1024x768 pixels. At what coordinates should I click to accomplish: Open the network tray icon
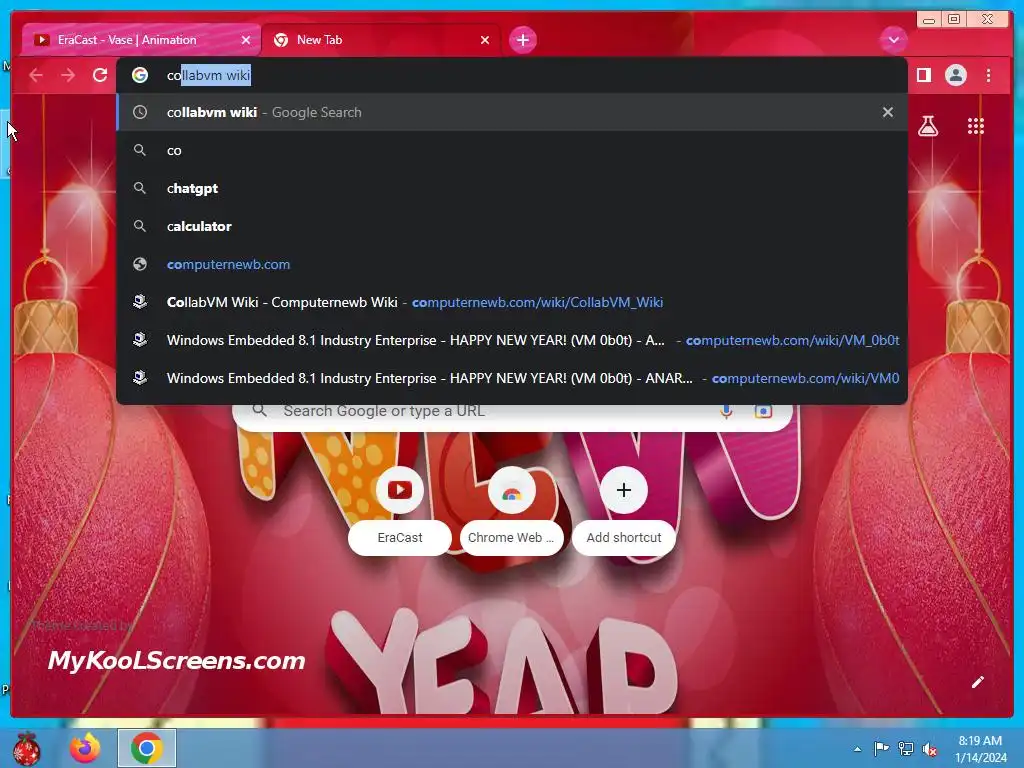(906, 749)
